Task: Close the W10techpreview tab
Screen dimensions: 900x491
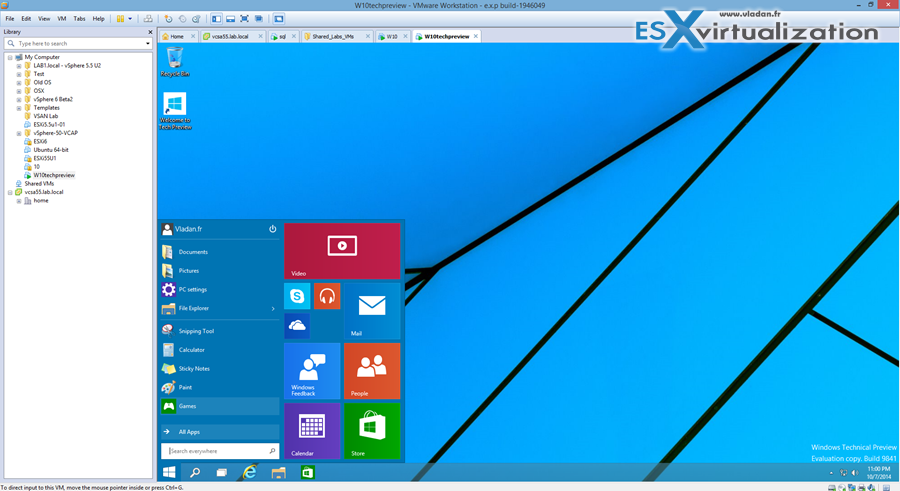Action: [x=476, y=36]
